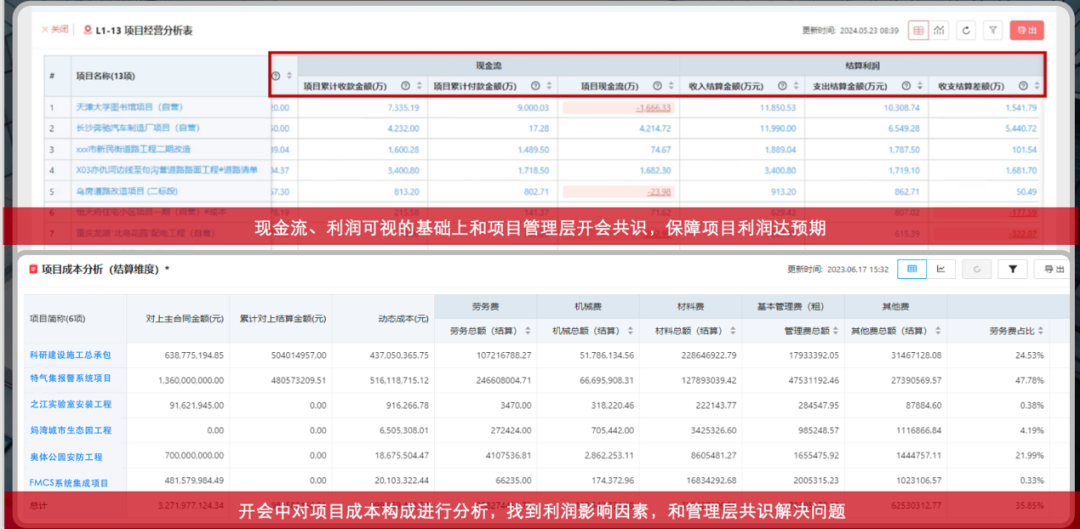The image size is (1080, 529).
Task: Click the 项目名称(13项) column header
Action: (105, 75)
